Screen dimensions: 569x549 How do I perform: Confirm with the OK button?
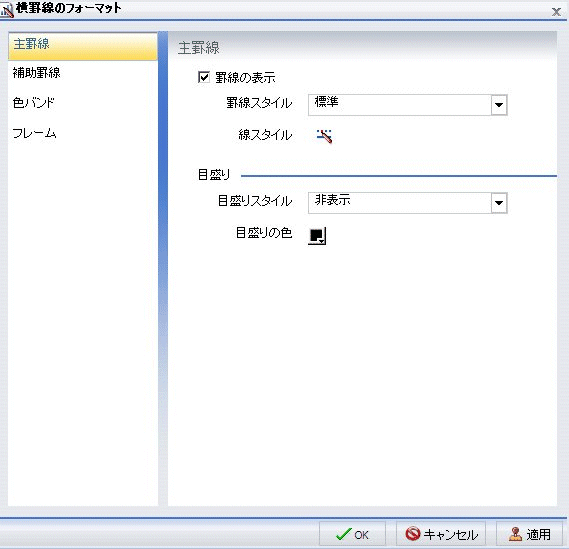coord(352,534)
